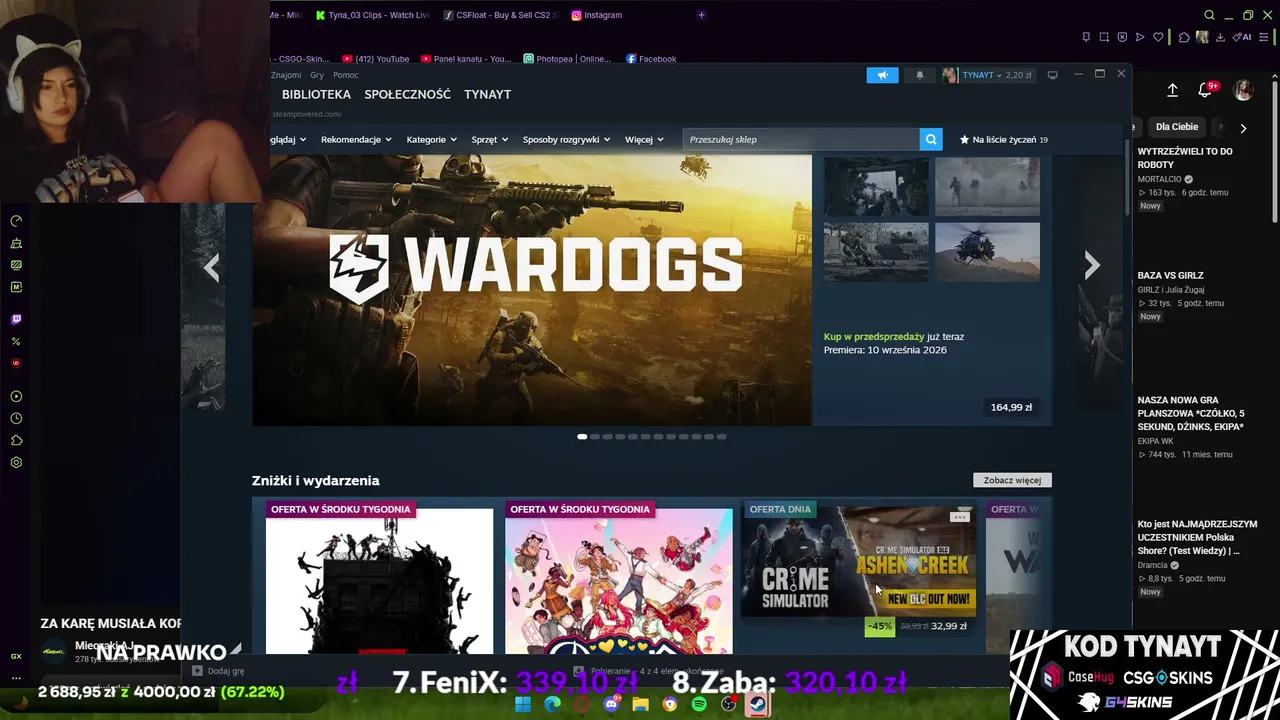Open the browser extensions puzzle icon

click(x=1184, y=37)
